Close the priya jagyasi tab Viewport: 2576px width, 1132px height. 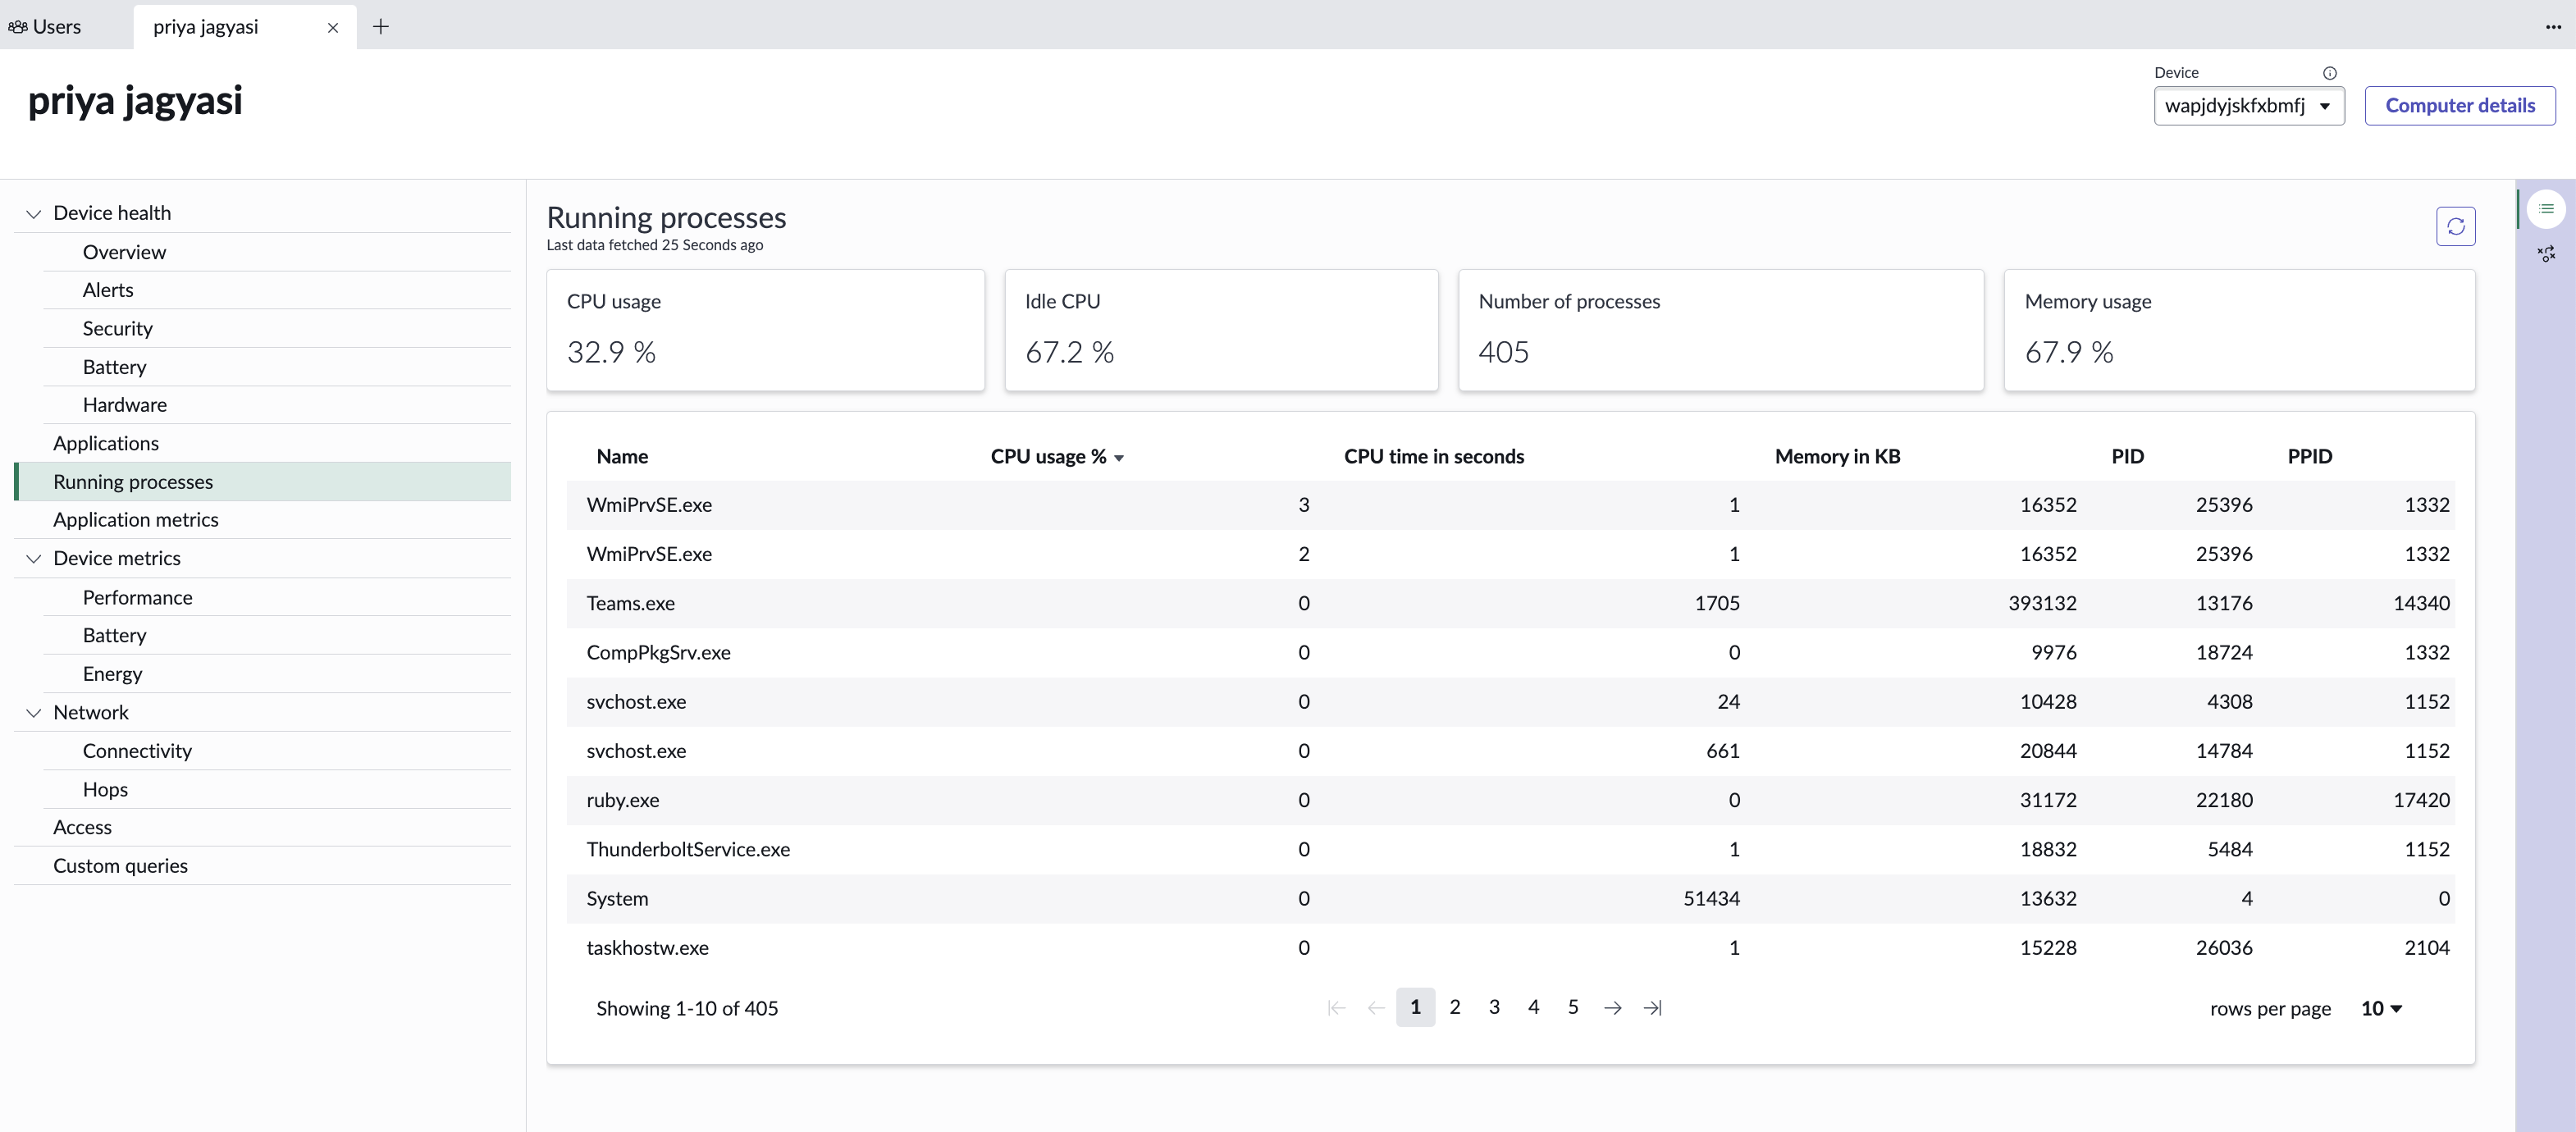(x=333, y=28)
